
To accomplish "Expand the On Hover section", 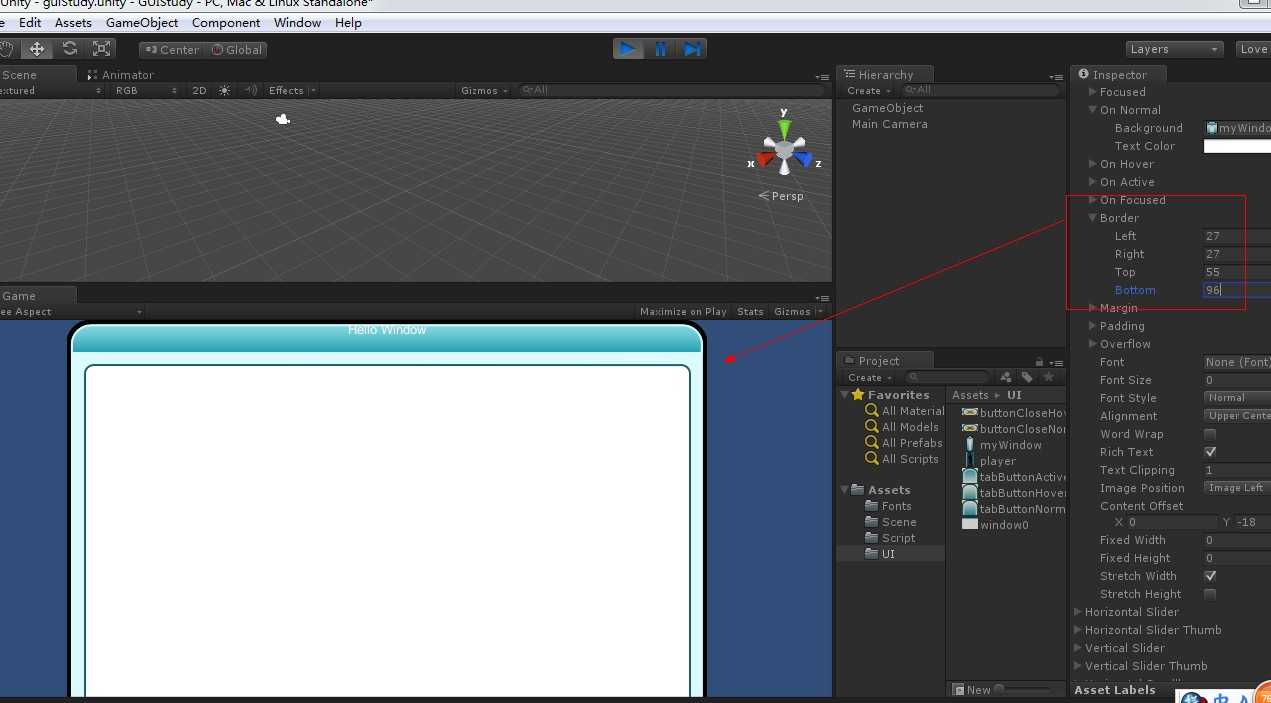I will pyautogui.click(x=1093, y=164).
